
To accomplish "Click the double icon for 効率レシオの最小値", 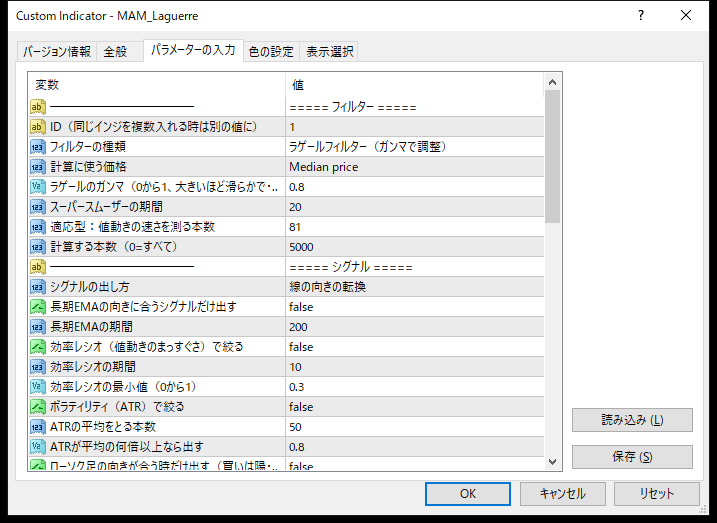I will coord(38,387).
